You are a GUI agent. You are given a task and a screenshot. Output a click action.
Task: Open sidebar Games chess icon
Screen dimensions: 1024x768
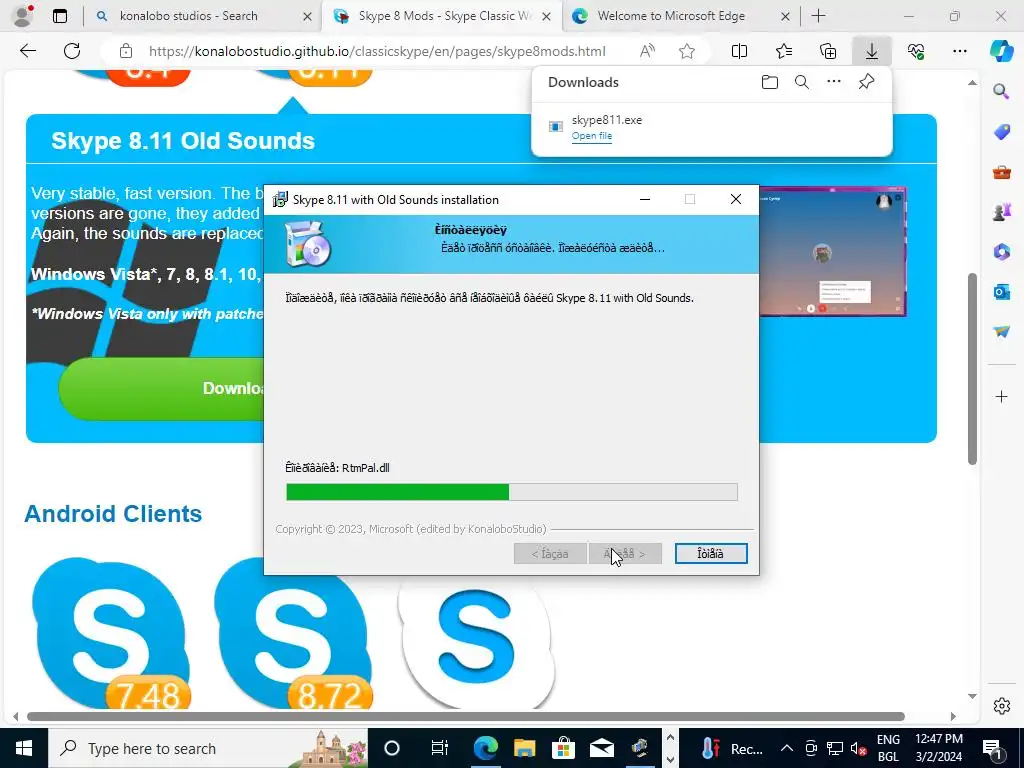(x=1001, y=212)
